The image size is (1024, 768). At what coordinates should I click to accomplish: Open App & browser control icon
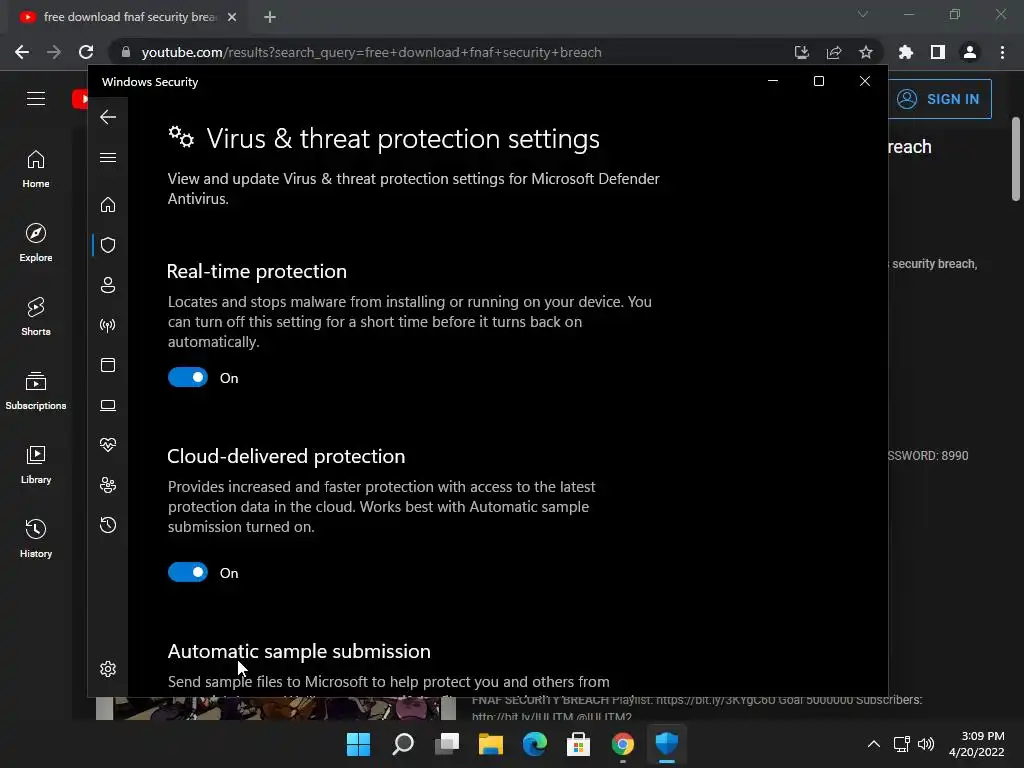coord(108,365)
